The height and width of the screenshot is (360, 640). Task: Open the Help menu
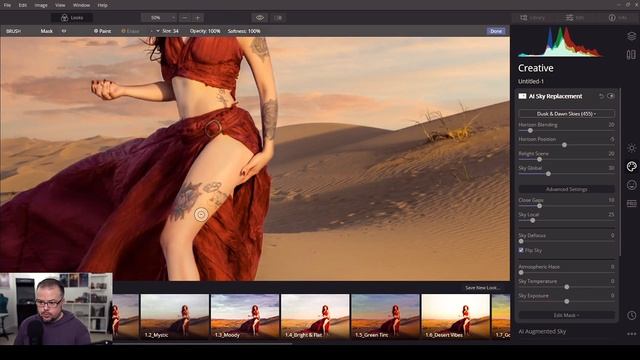(102, 5)
